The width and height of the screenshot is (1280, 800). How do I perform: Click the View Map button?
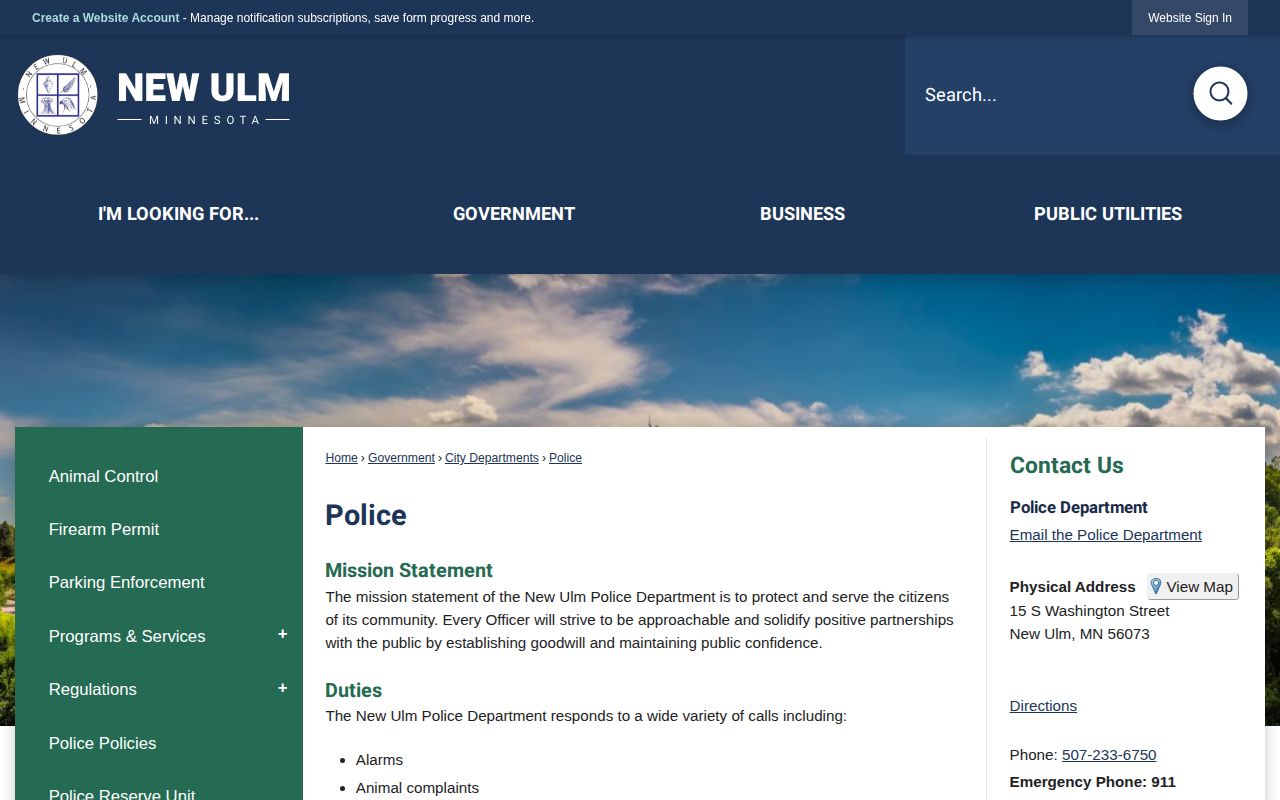point(1193,587)
